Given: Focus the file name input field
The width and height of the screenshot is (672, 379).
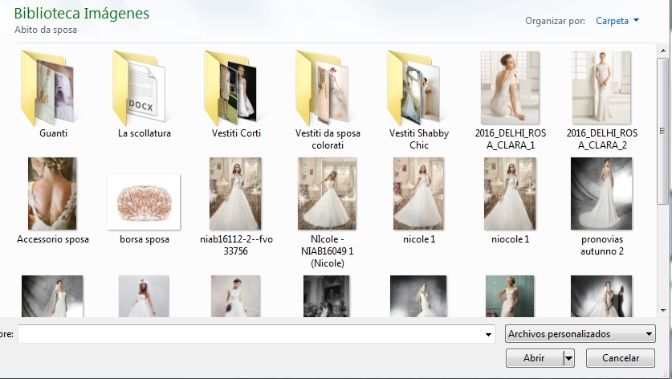Looking at the screenshot, I should [256, 334].
